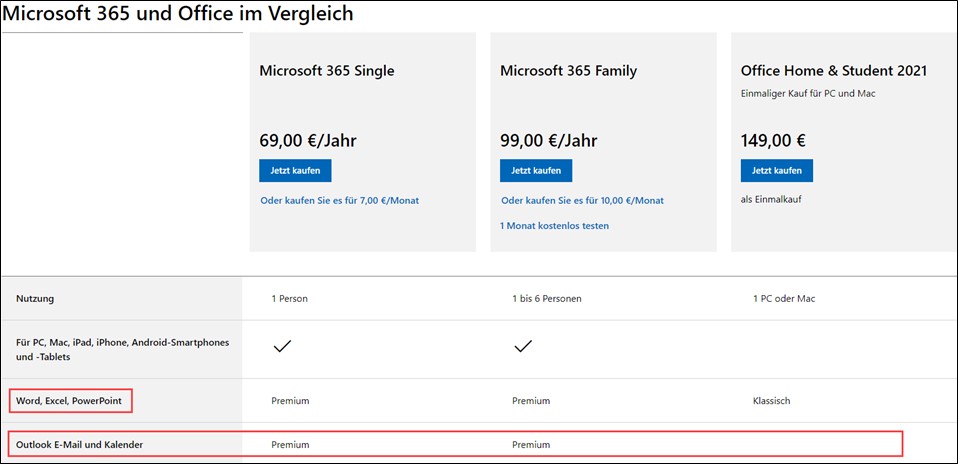
Task: Buy Microsoft 365 Single with Jetzt kaufen
Action: (295, 171)
